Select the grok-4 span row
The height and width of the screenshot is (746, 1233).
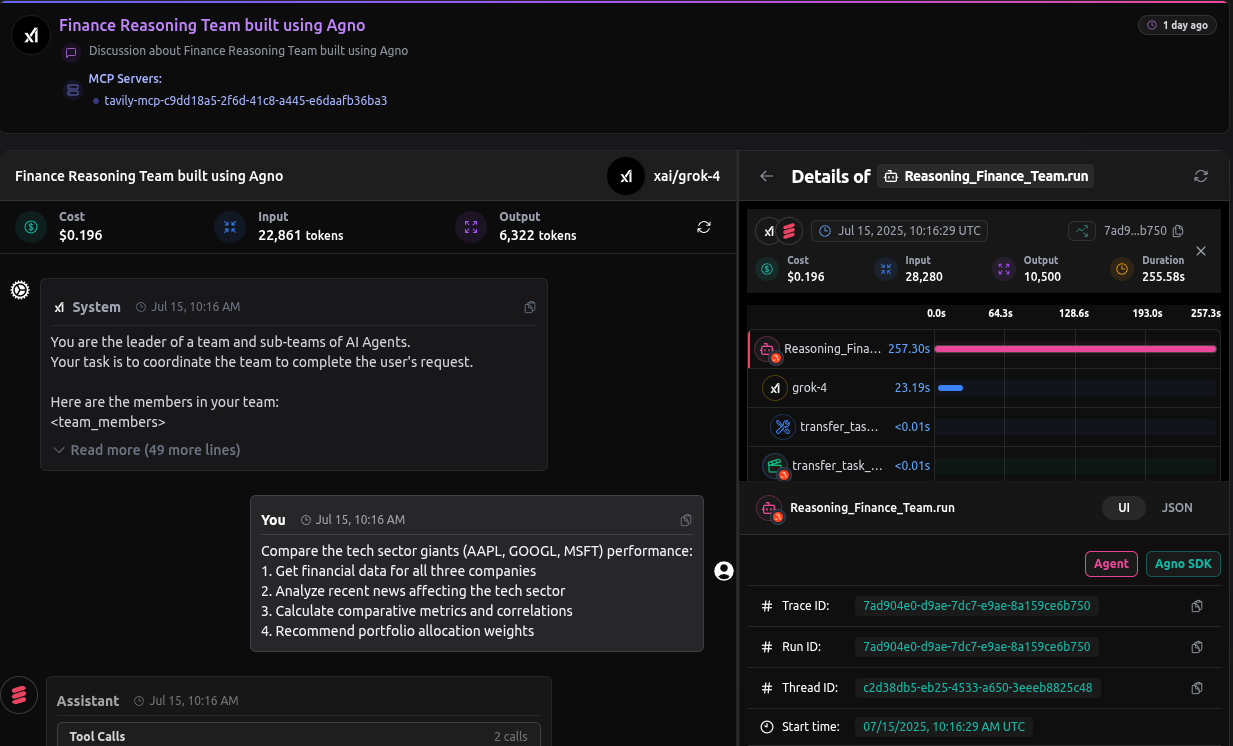pyautogui.click(x=810, y=388)
